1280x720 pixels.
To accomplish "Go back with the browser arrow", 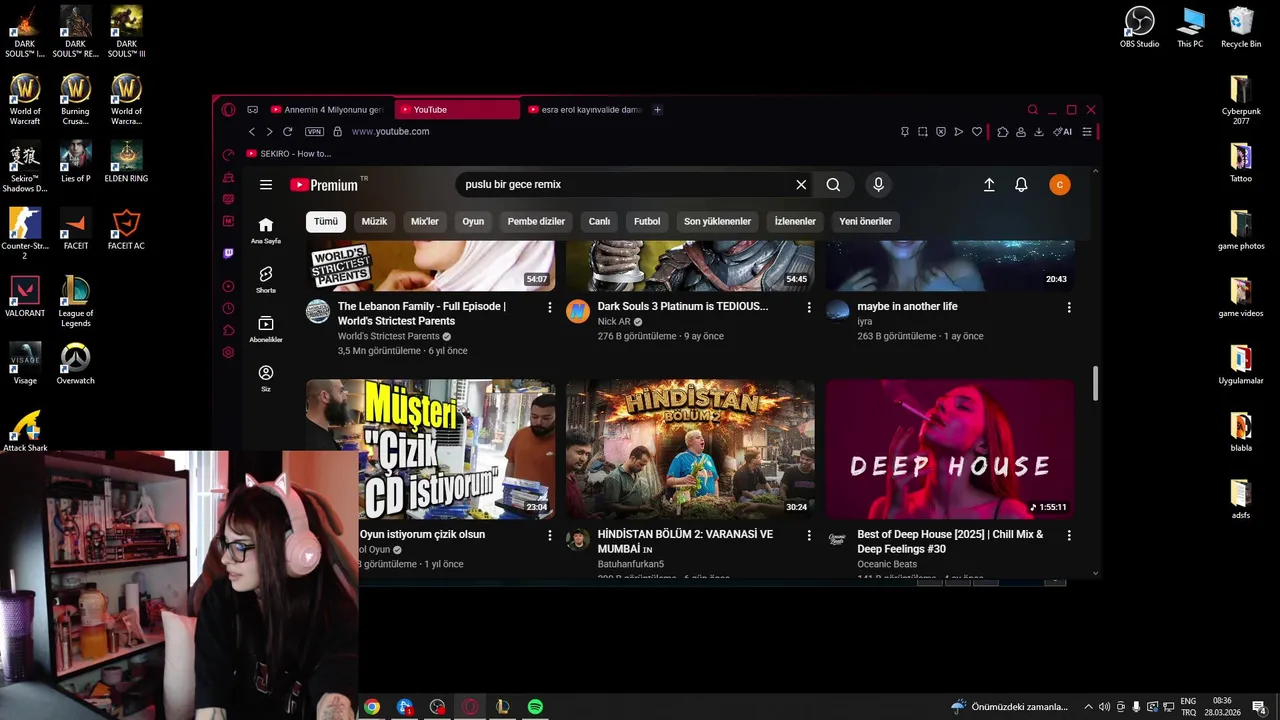I will pos(252,132).
